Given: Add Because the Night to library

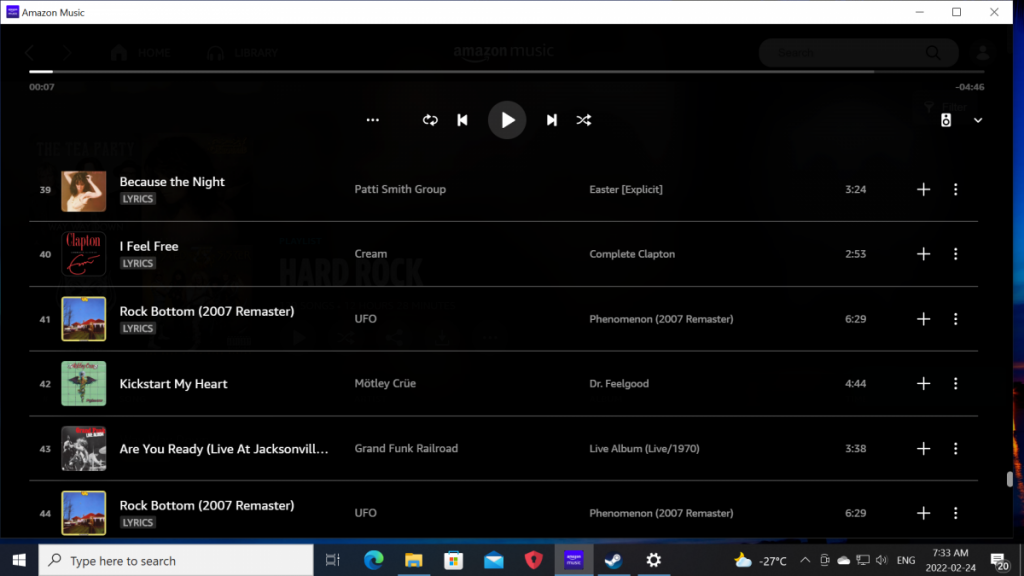Looking at the screenshot, I should coord(923,189).
